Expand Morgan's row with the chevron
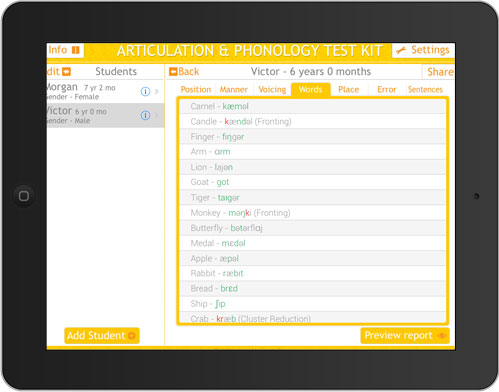The image size is (499, 392). click(x=157, y=91)
